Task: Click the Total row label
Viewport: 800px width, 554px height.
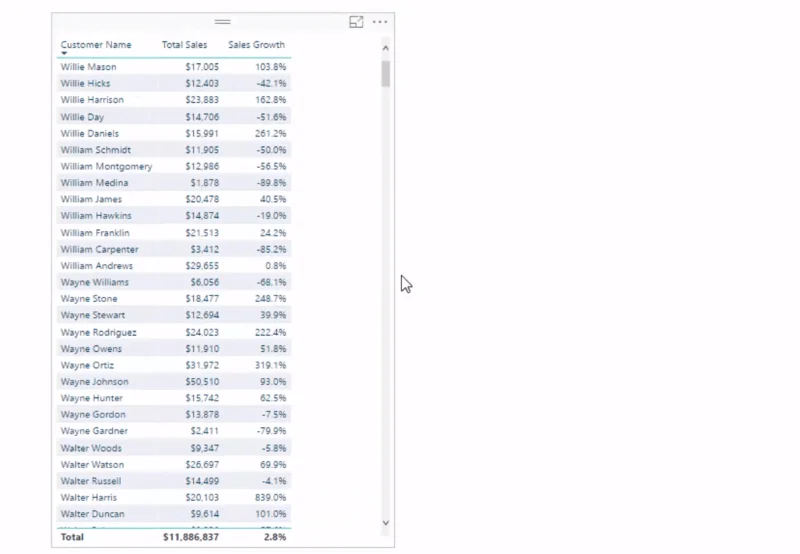Action: [x=72, y=537]
